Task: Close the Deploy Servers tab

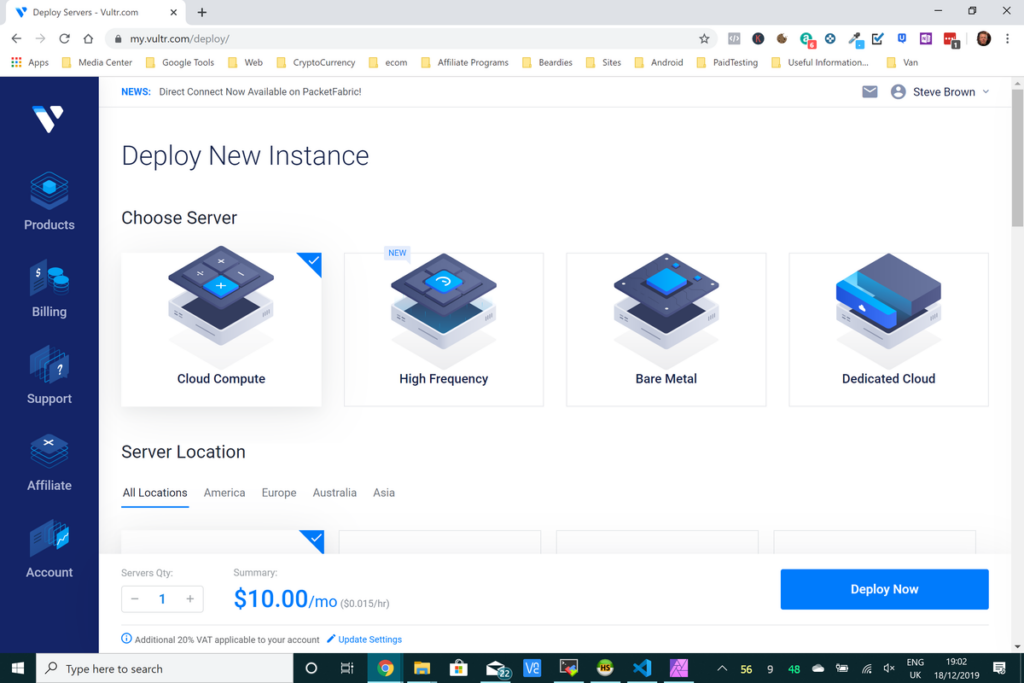Action: pyautogui.click(x=173, y=12)
